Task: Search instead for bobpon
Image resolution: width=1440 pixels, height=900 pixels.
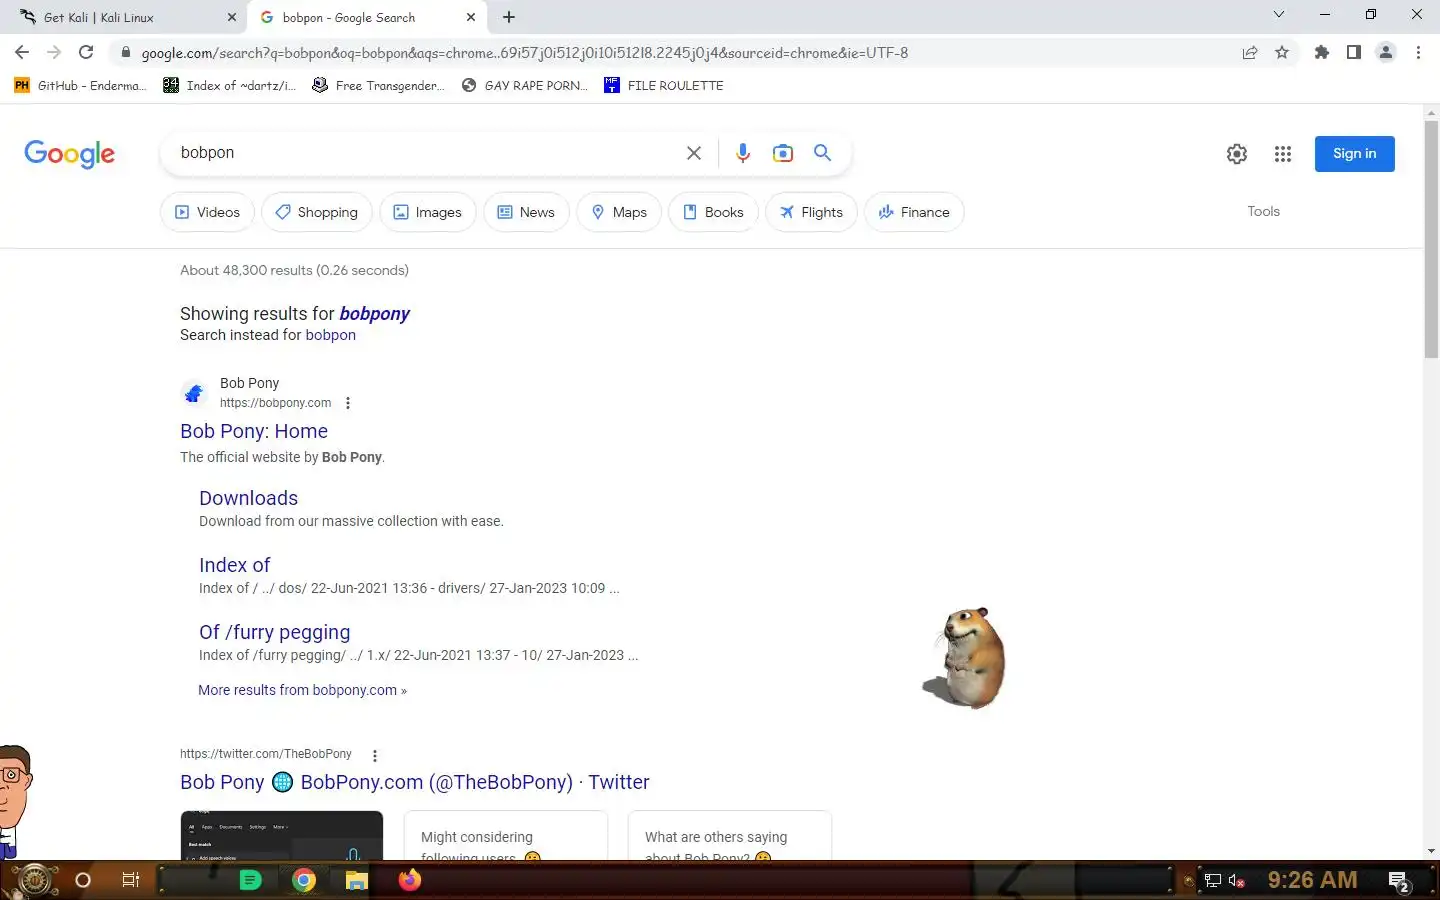Action: (330, 335)
